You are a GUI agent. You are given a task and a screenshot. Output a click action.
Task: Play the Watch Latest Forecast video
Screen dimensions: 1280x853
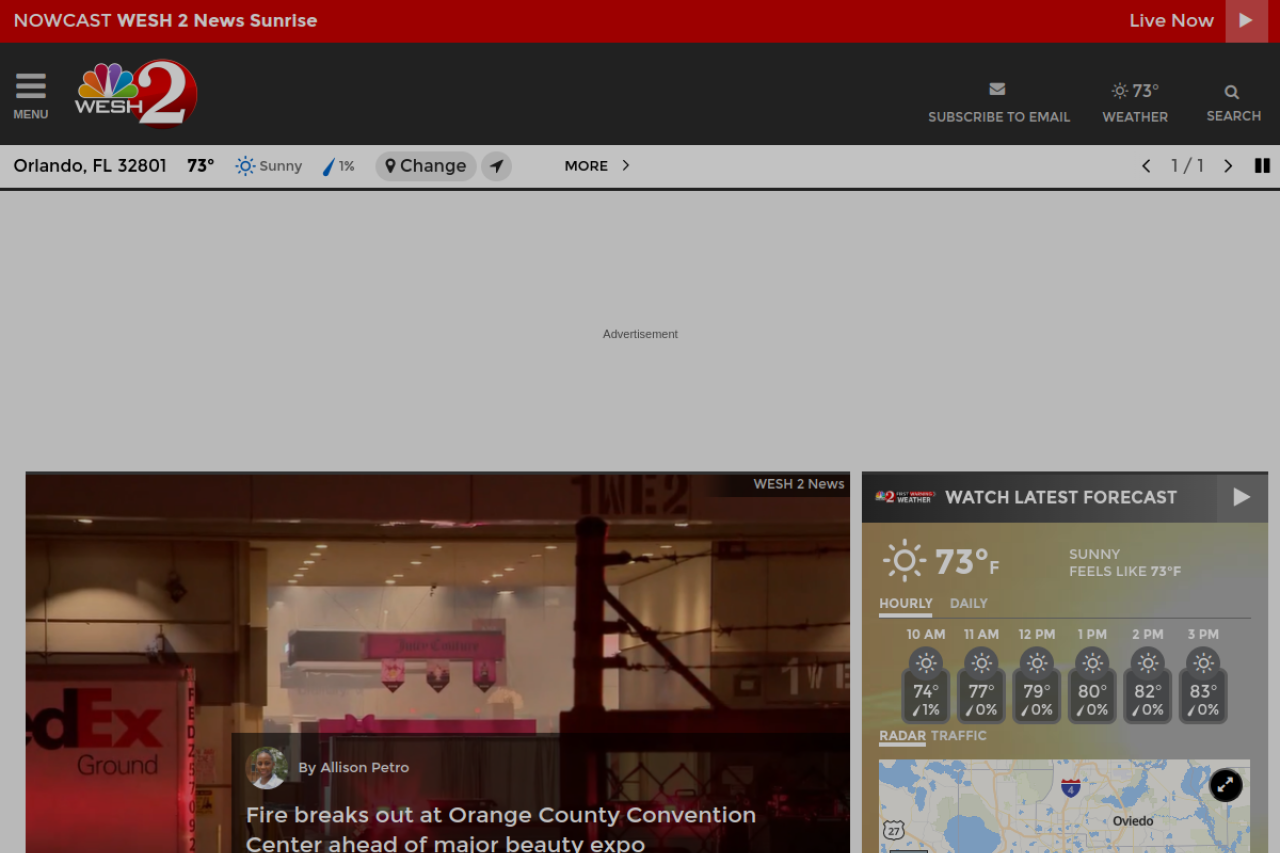click(1241, 497)
